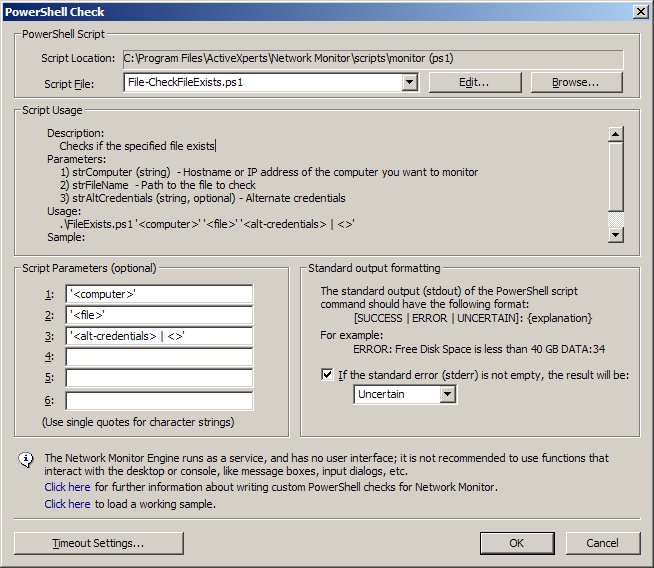Close the PowerShell Check dialog
Image resolution: width=654 pixels, height=568 pixels.
coord(641,12)
